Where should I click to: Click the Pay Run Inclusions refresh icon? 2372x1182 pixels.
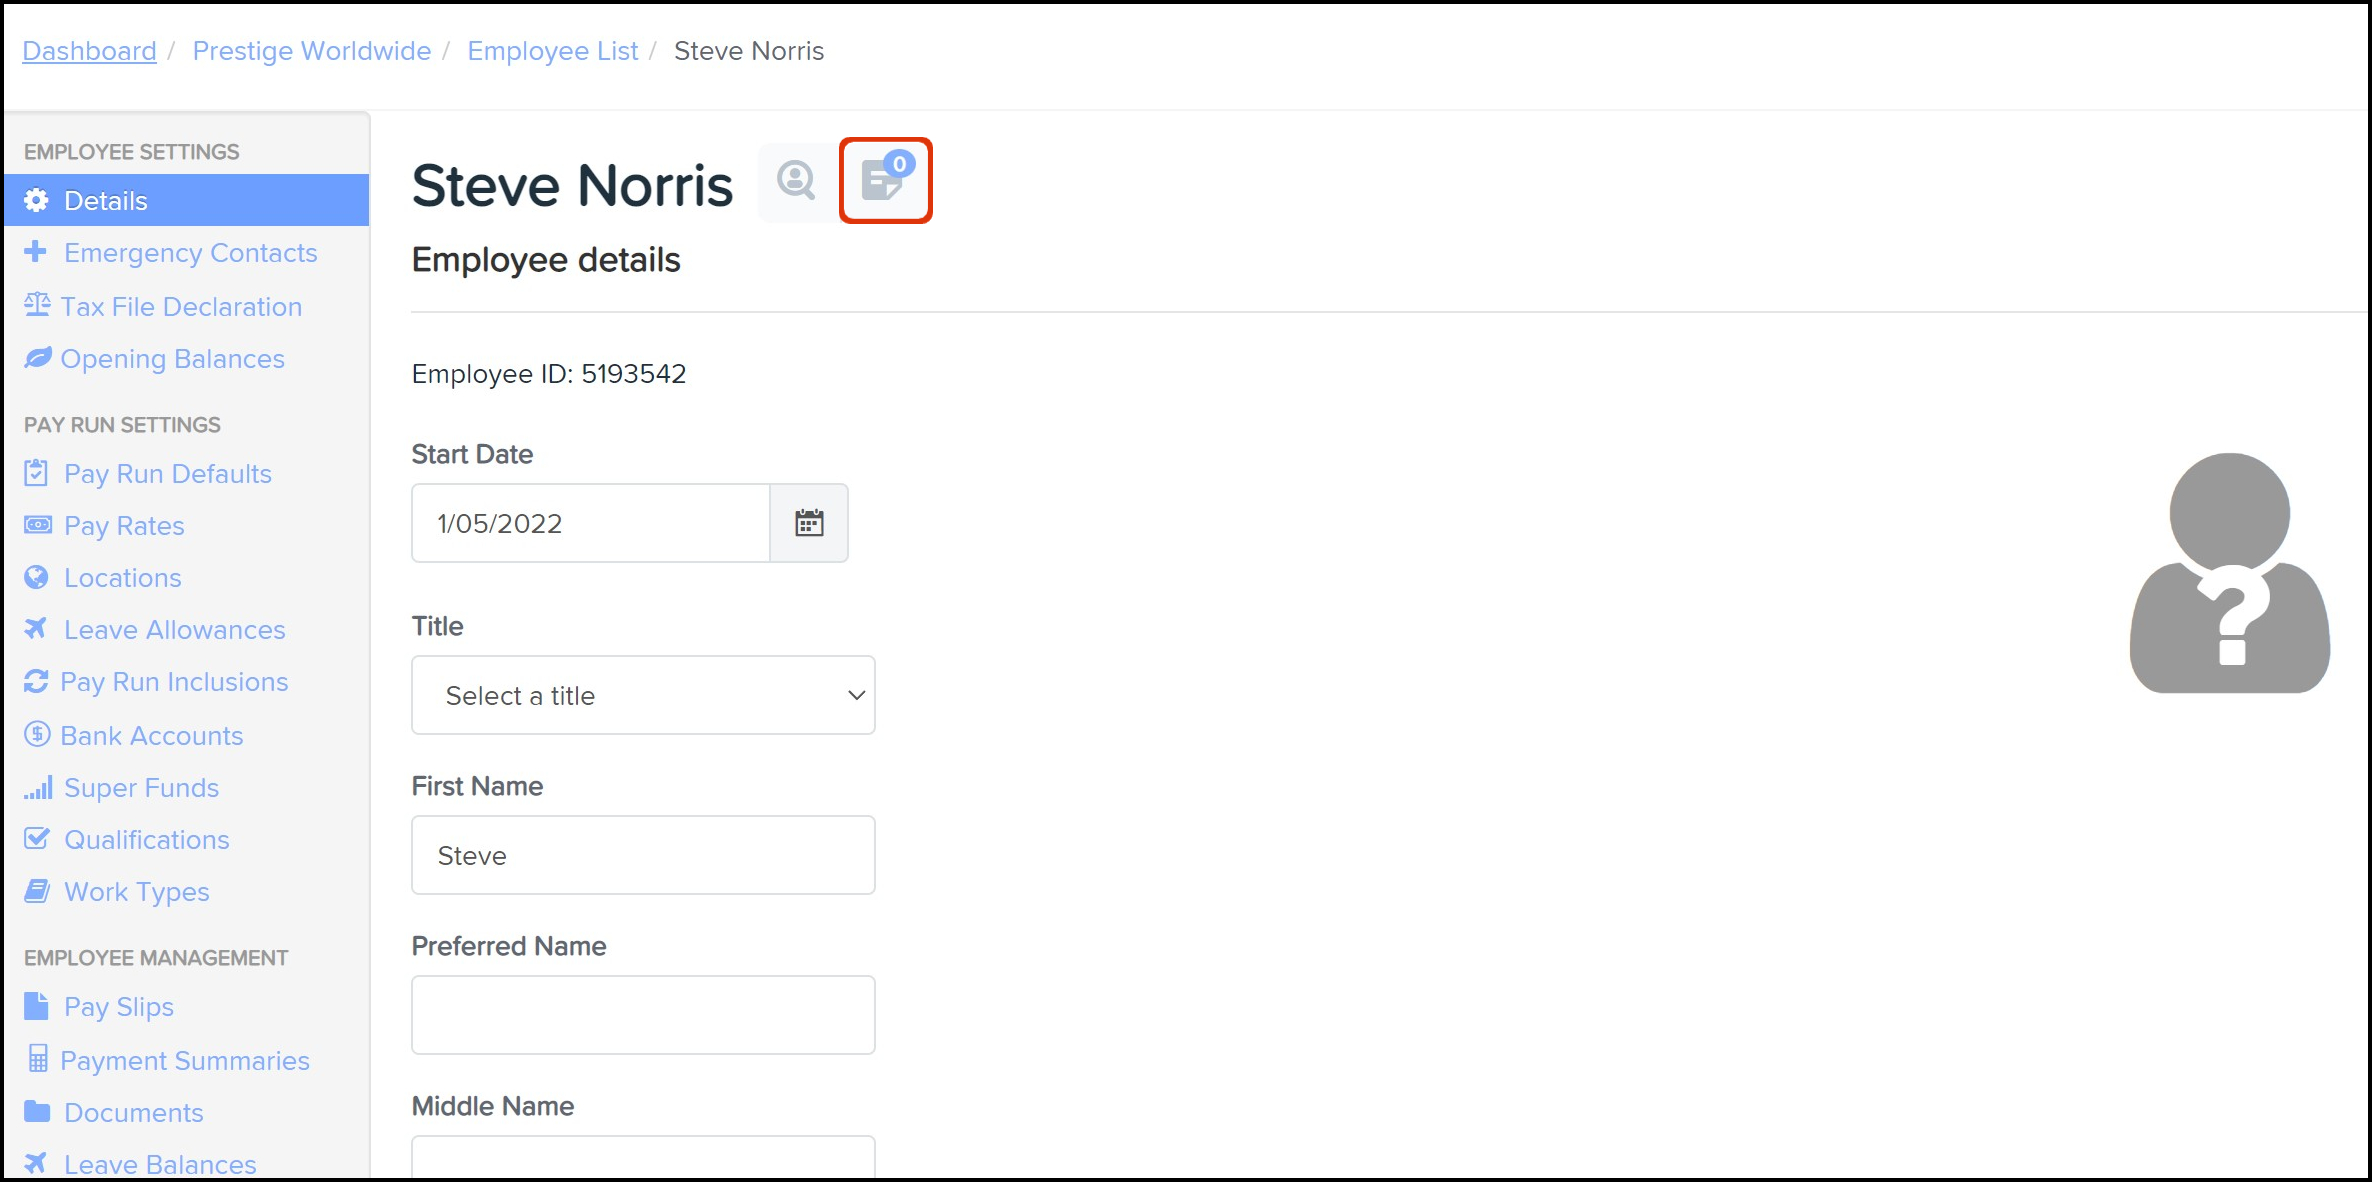tap(36, 681)
